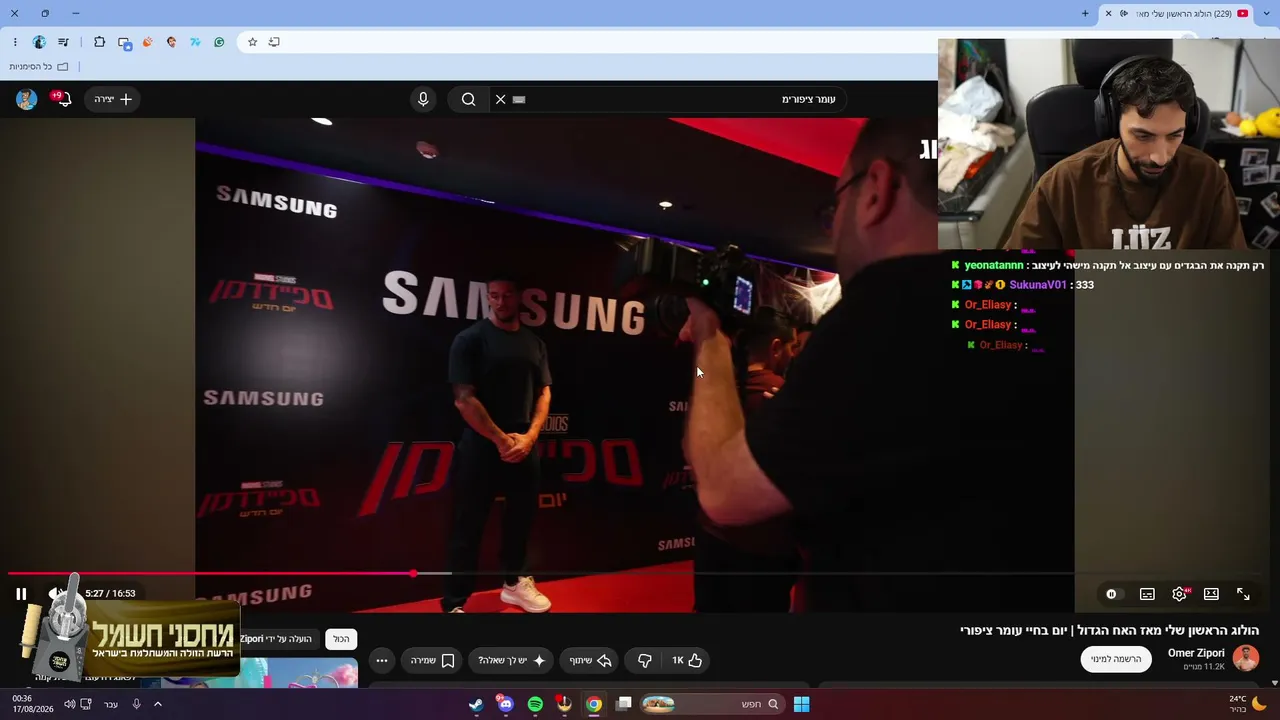Open the Omer Zipori channel avatar
1280x720 pixels.
tap(1245, 659)
